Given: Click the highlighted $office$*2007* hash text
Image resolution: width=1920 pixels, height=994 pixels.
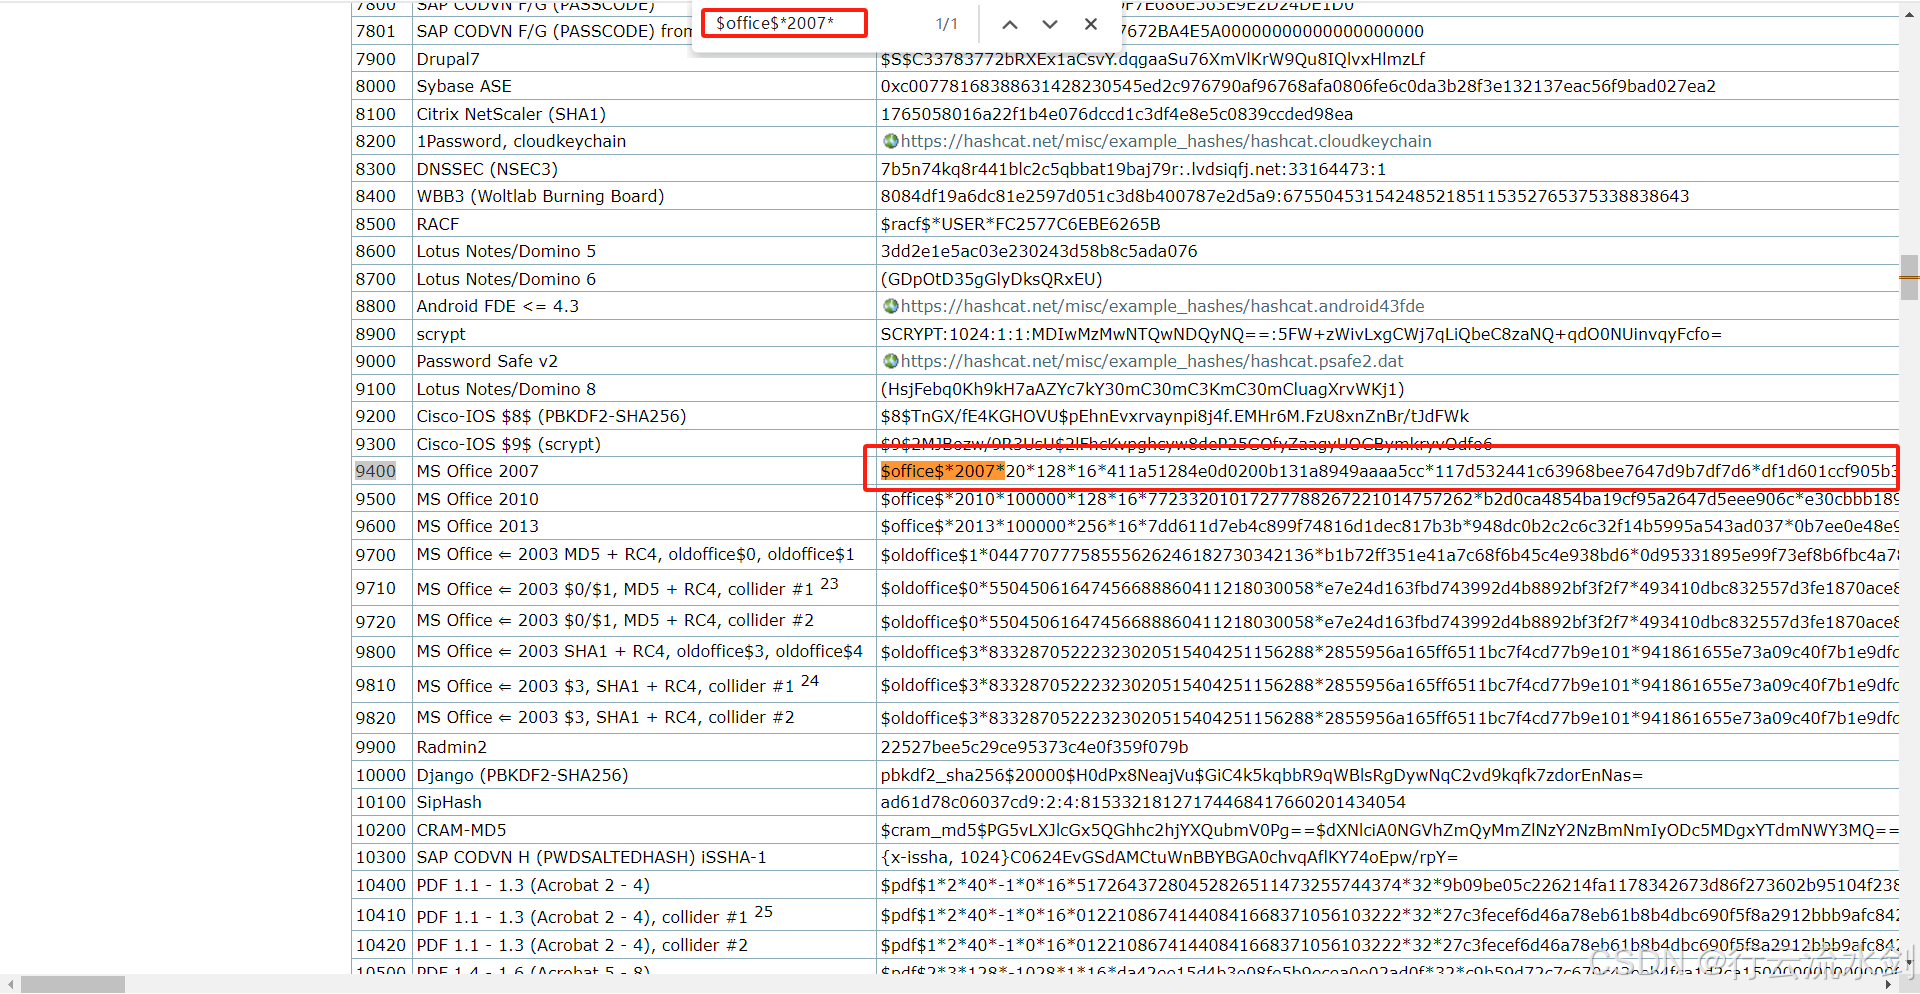Looking at the screenshot, I should click(942, 472).
